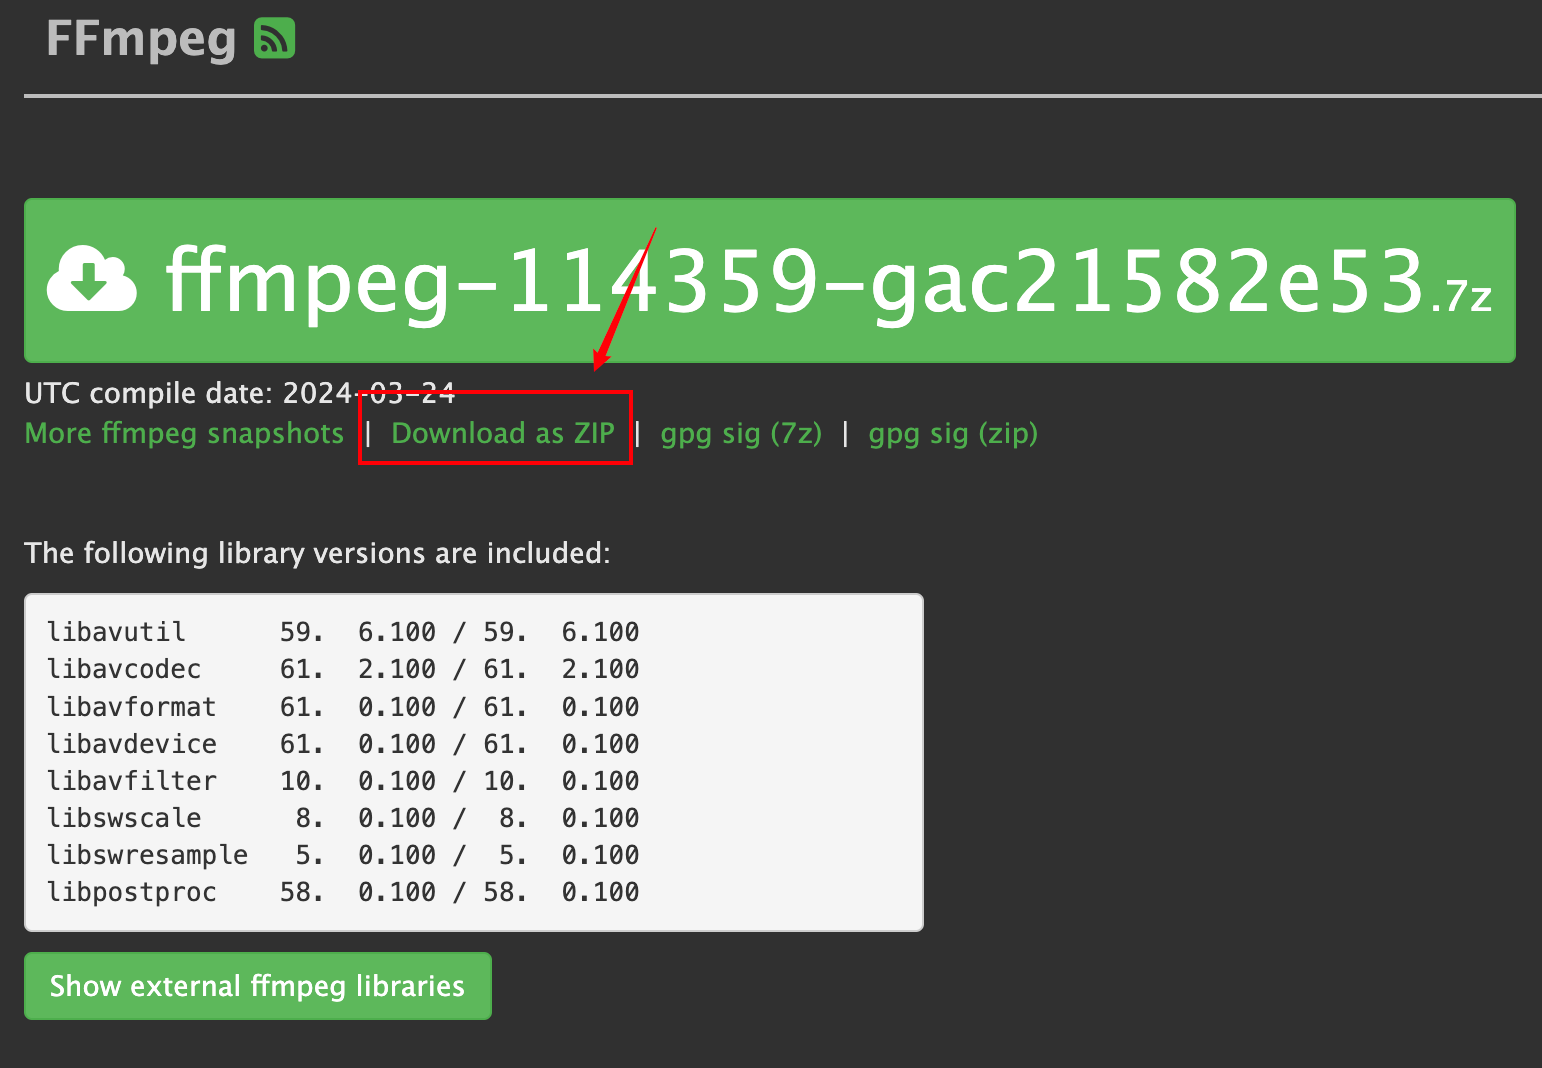Click the libavfilter version row

(x=343, y=781)
